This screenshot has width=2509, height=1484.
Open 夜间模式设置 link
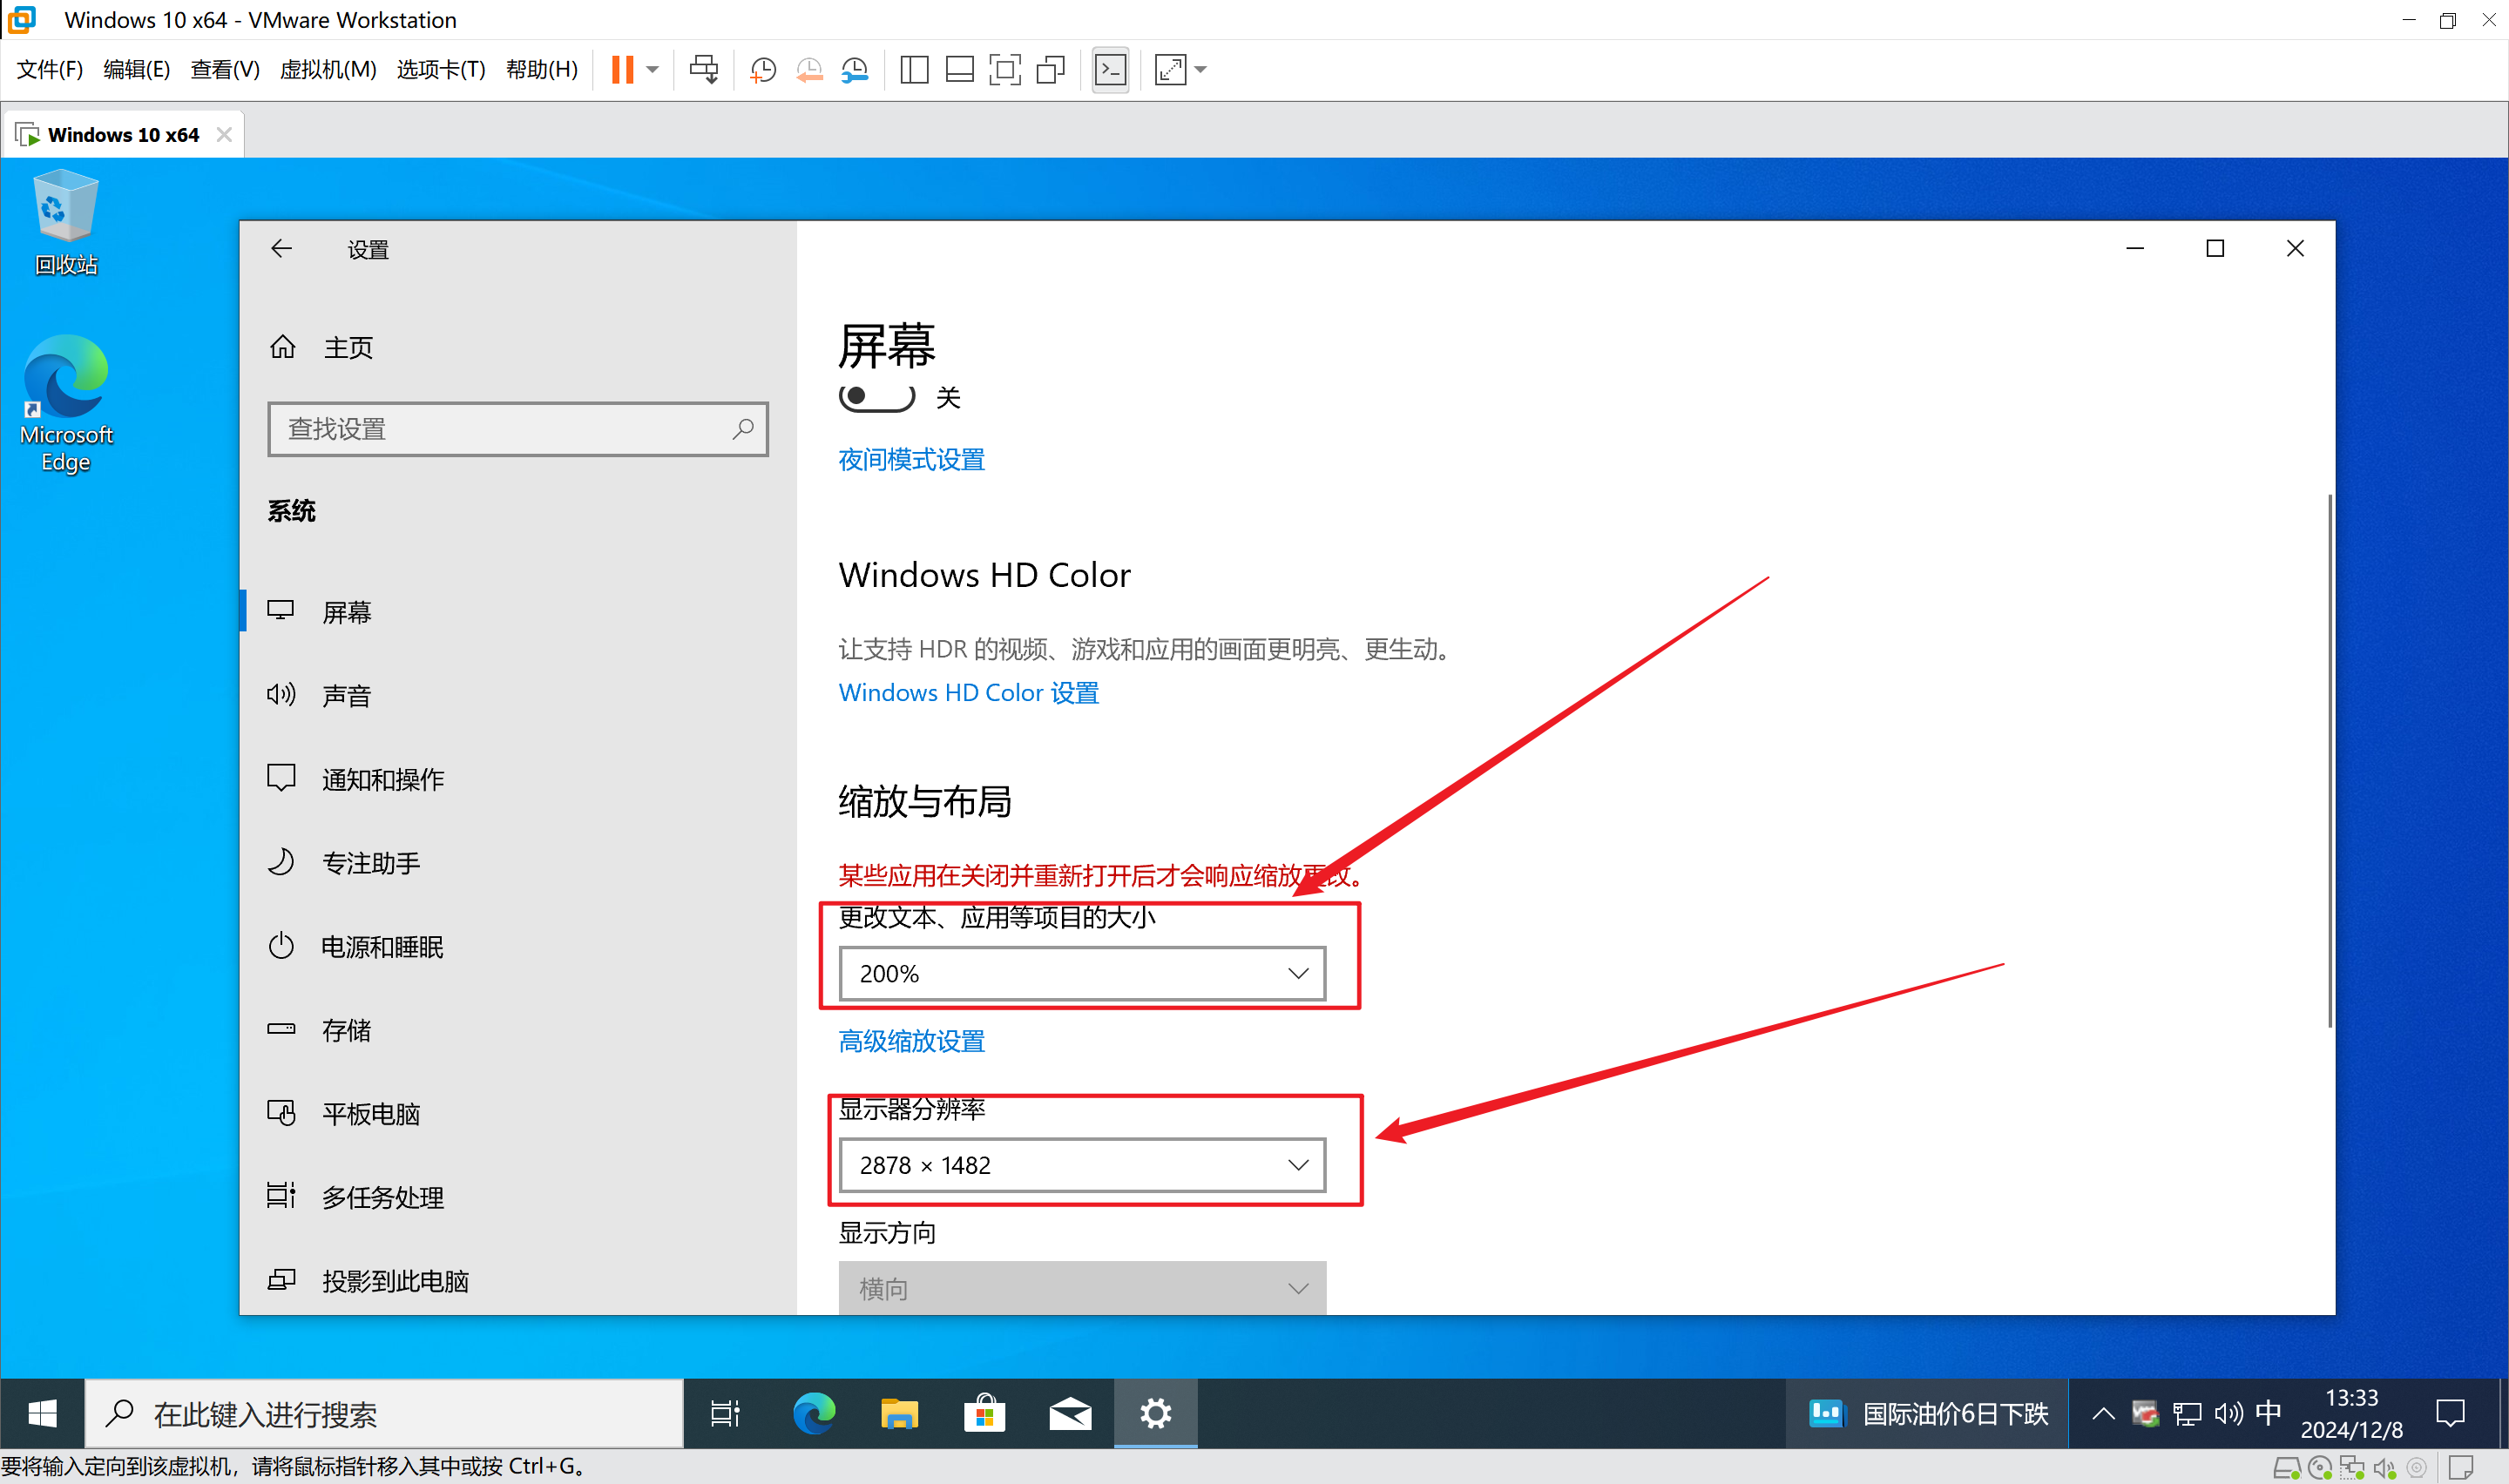point(911,459)
